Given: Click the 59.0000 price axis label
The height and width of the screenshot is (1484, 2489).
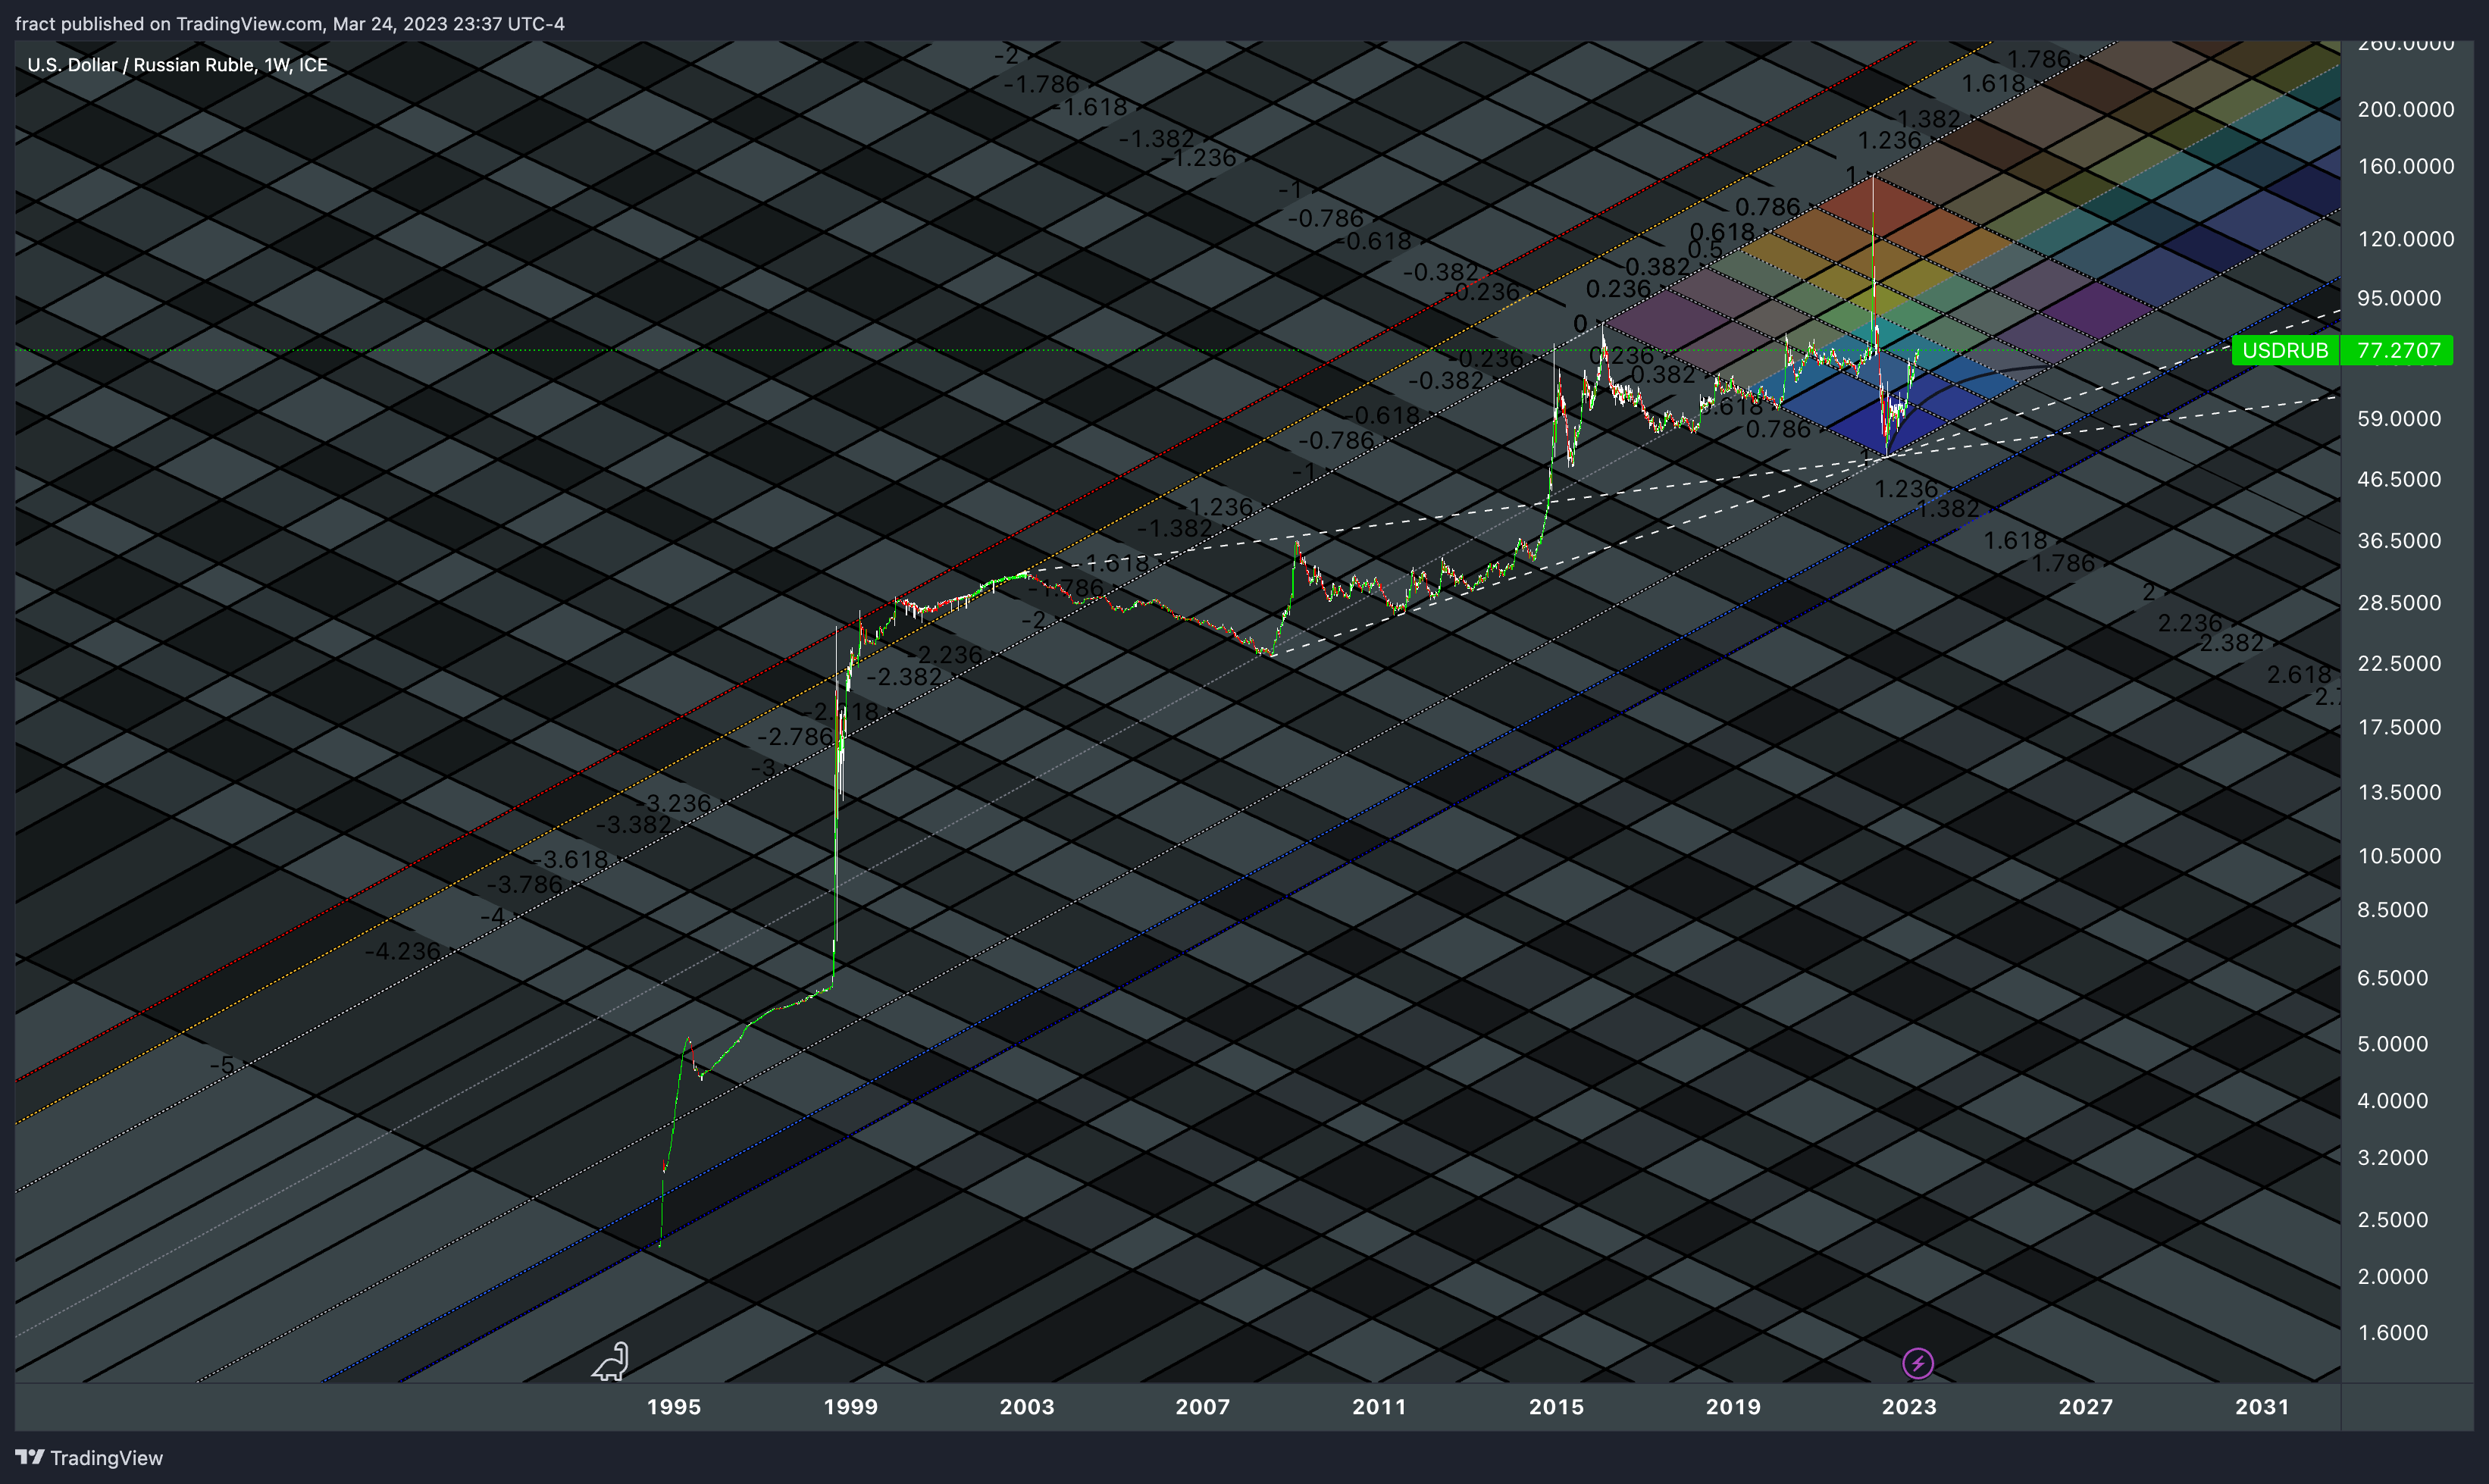Looking at the screenshot, I should click(2399, 418).
